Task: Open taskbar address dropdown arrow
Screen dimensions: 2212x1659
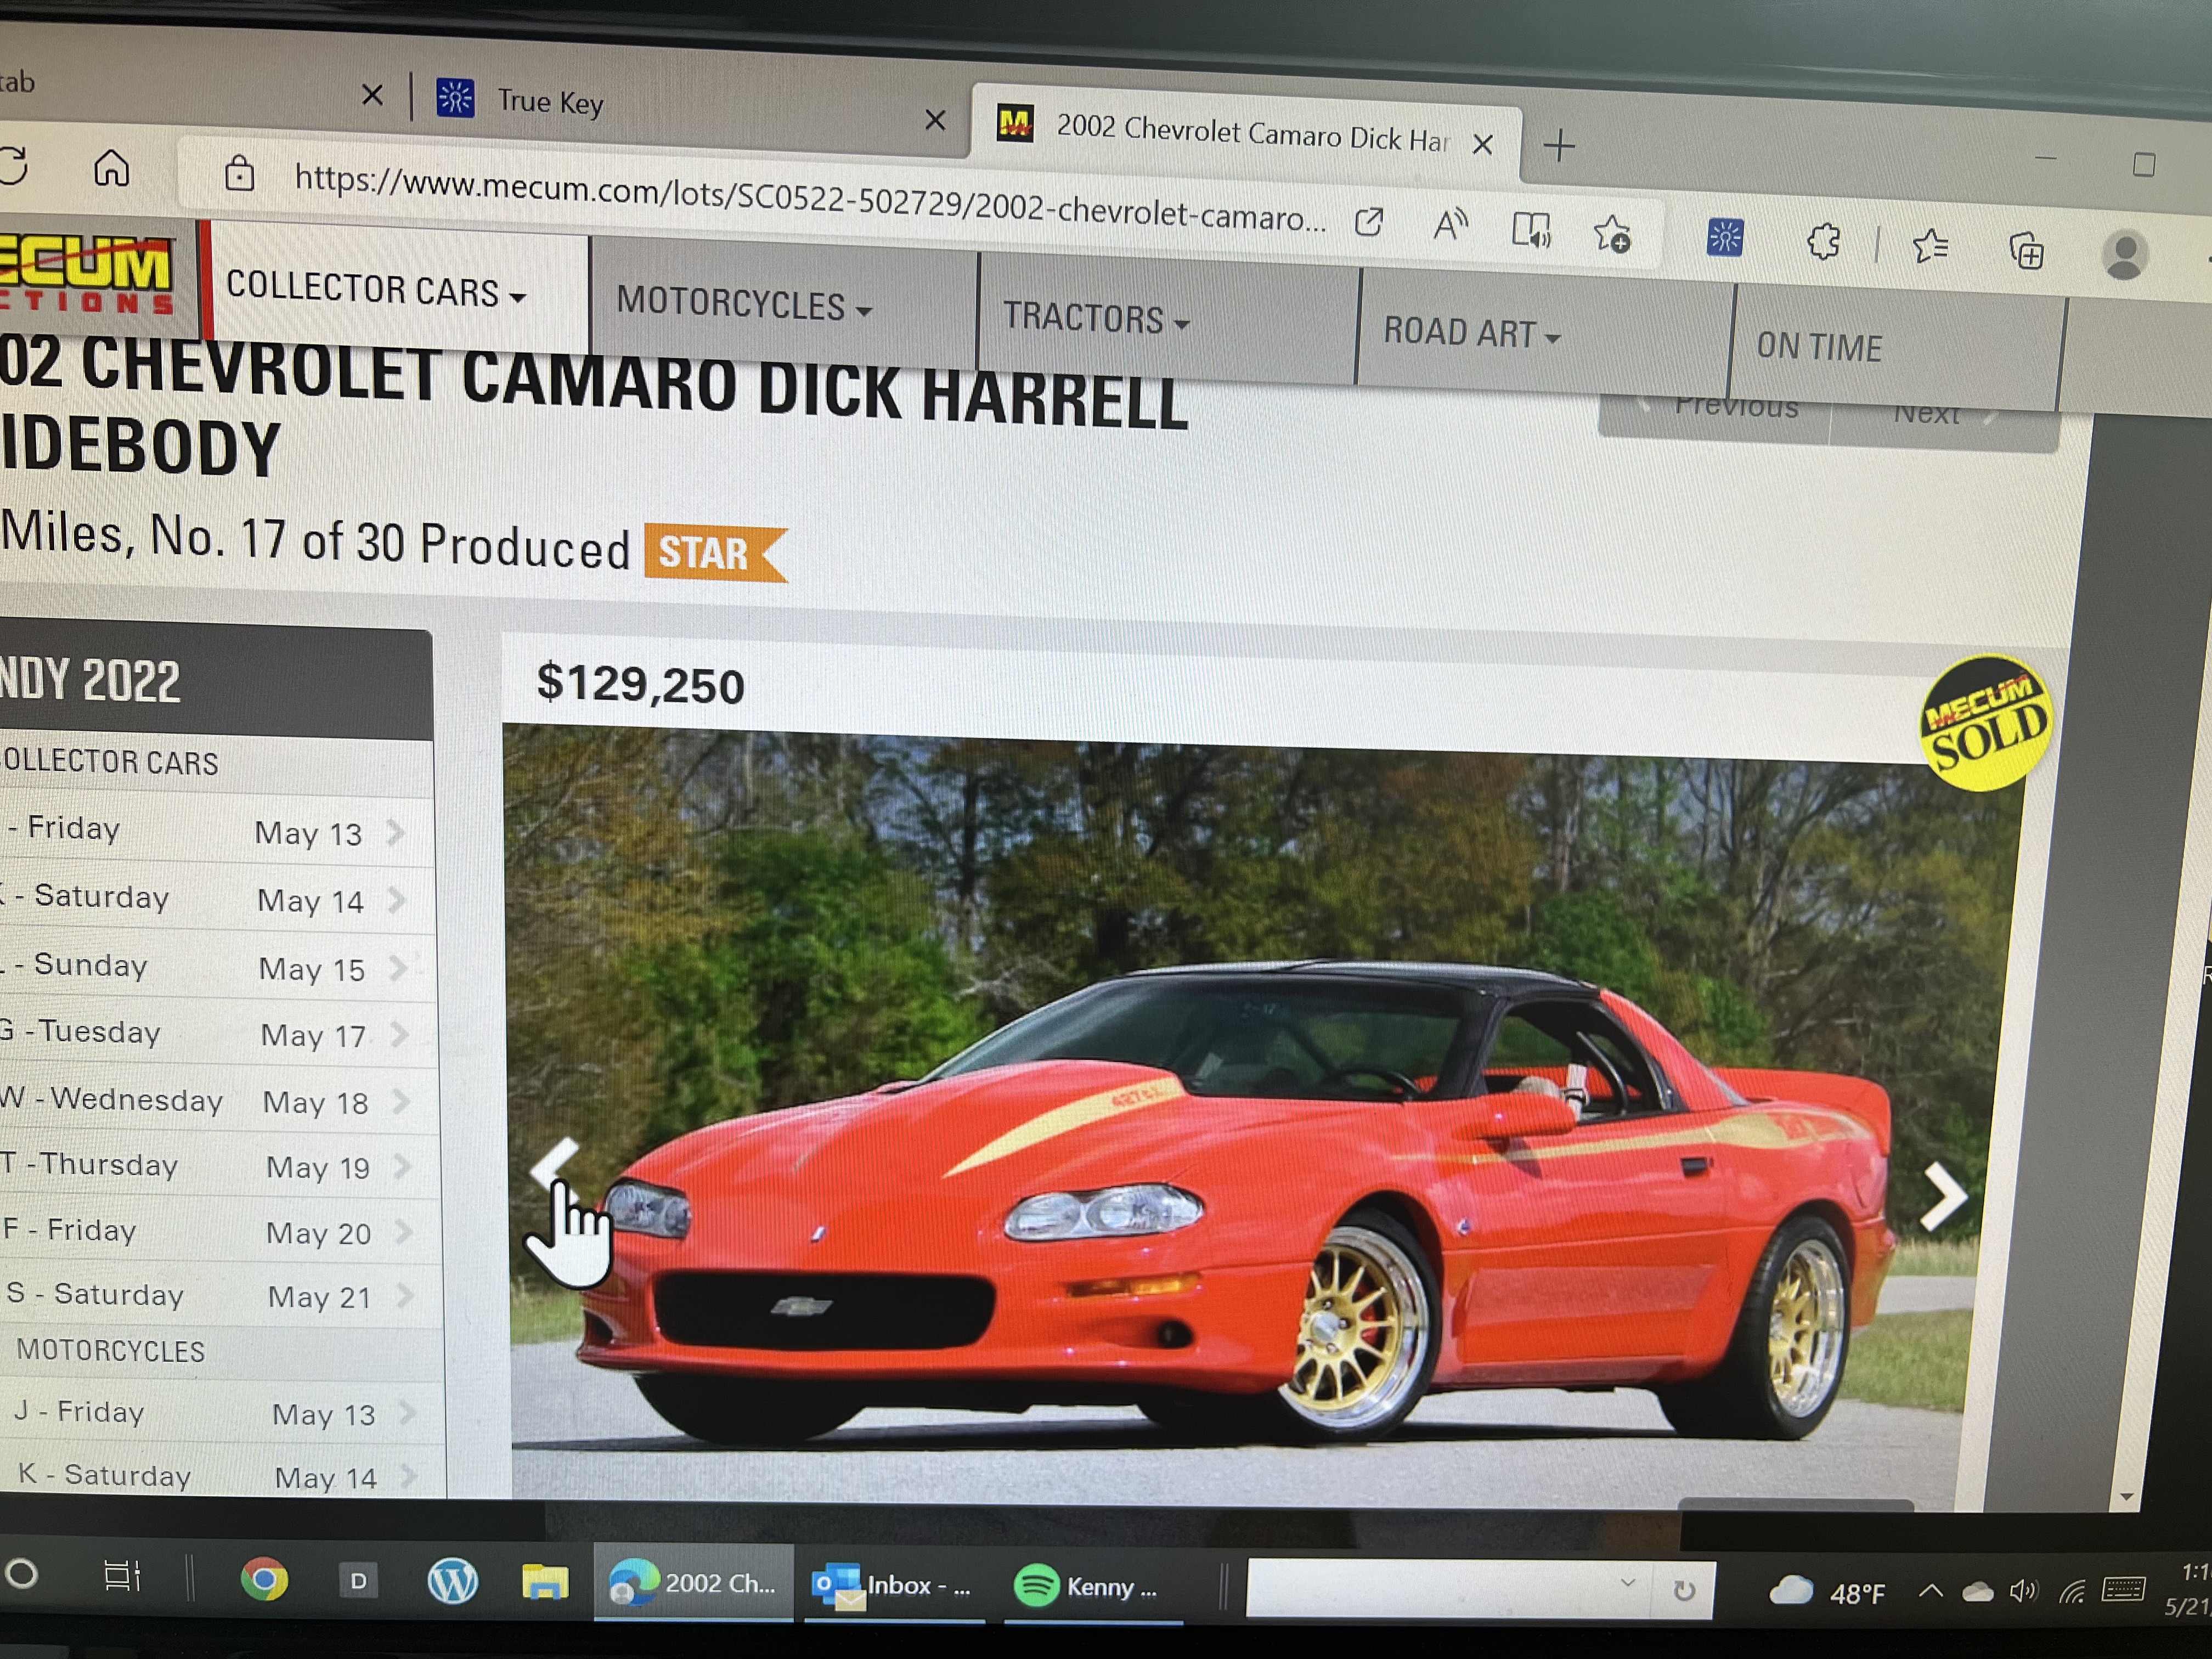Action: [x=1628, y=1582]
